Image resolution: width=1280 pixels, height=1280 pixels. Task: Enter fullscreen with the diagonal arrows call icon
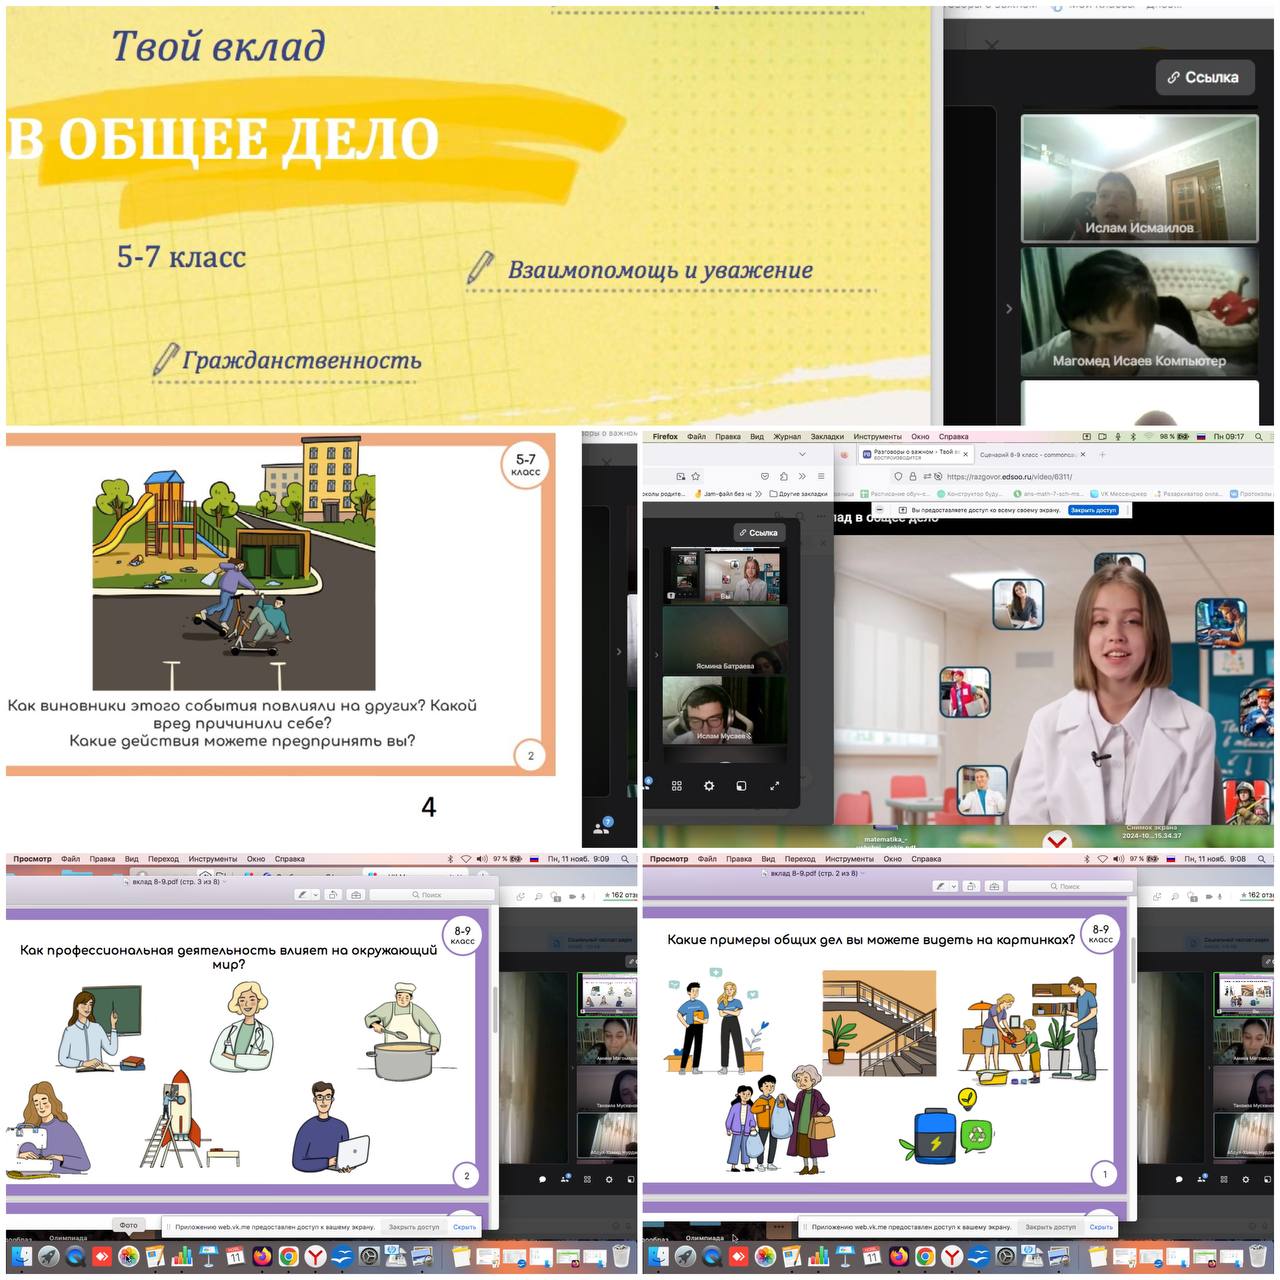[x=774, y=786]
